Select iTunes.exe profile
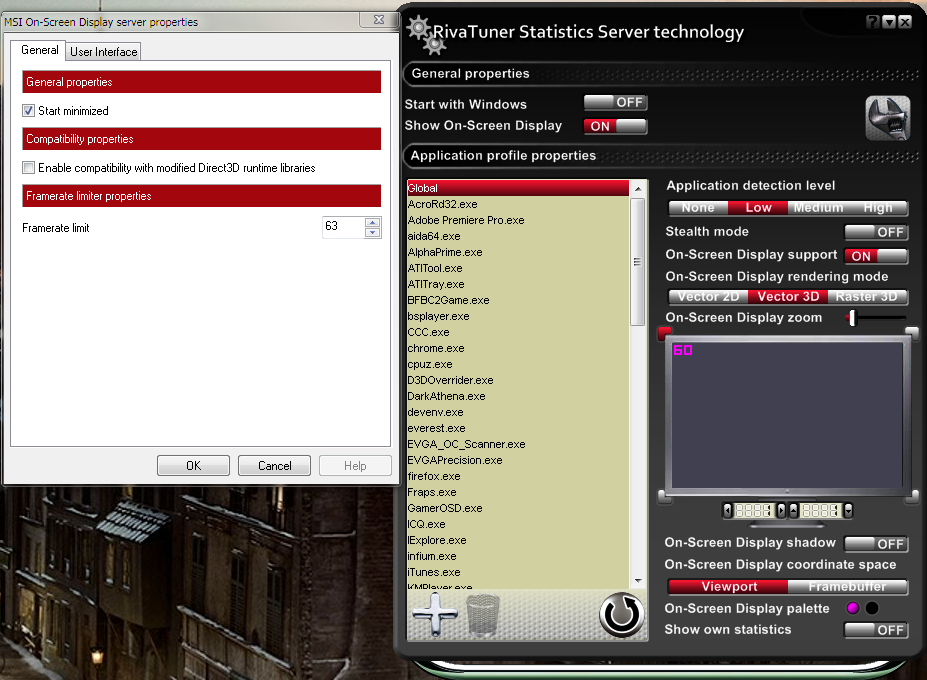Viewport: 927px width, 680px height. [x=518, y=572]
